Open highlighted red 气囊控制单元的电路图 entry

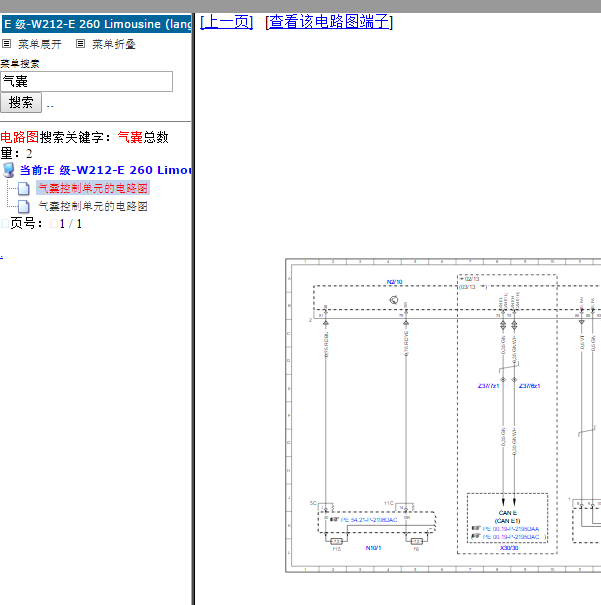click(x=93, y=188)
